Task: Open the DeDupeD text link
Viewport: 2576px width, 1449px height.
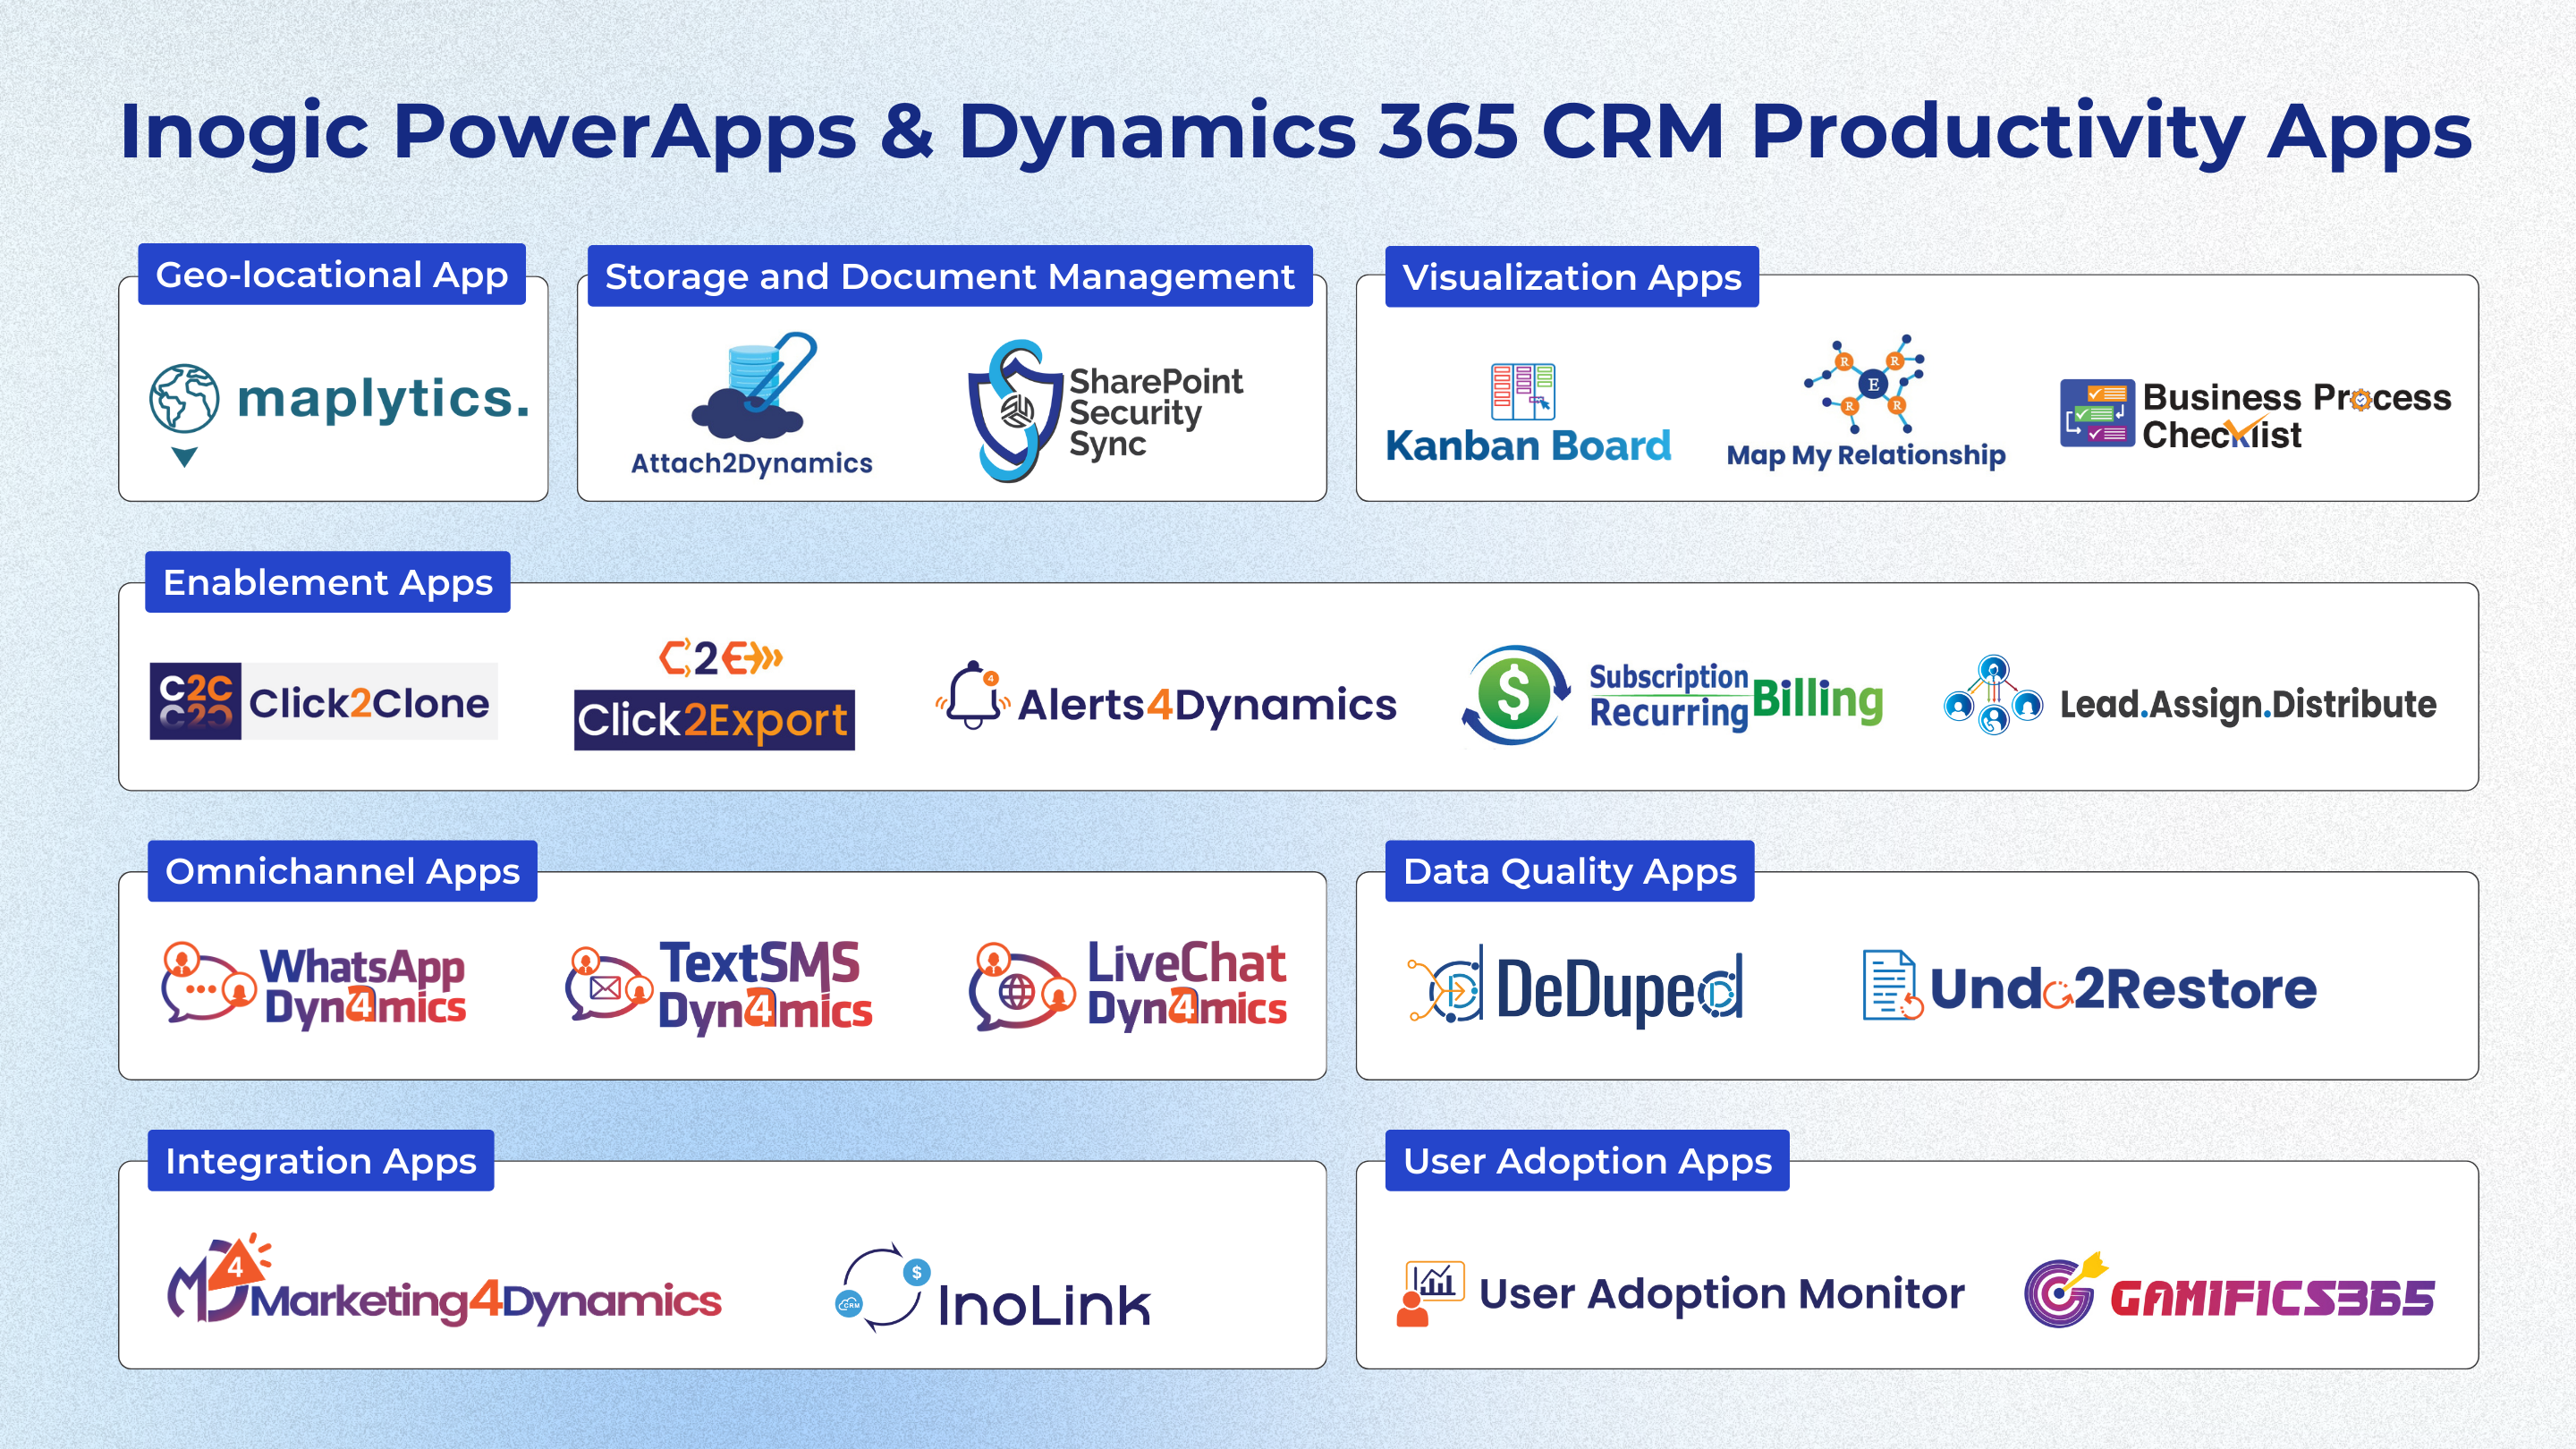Action: point(1620,989)
